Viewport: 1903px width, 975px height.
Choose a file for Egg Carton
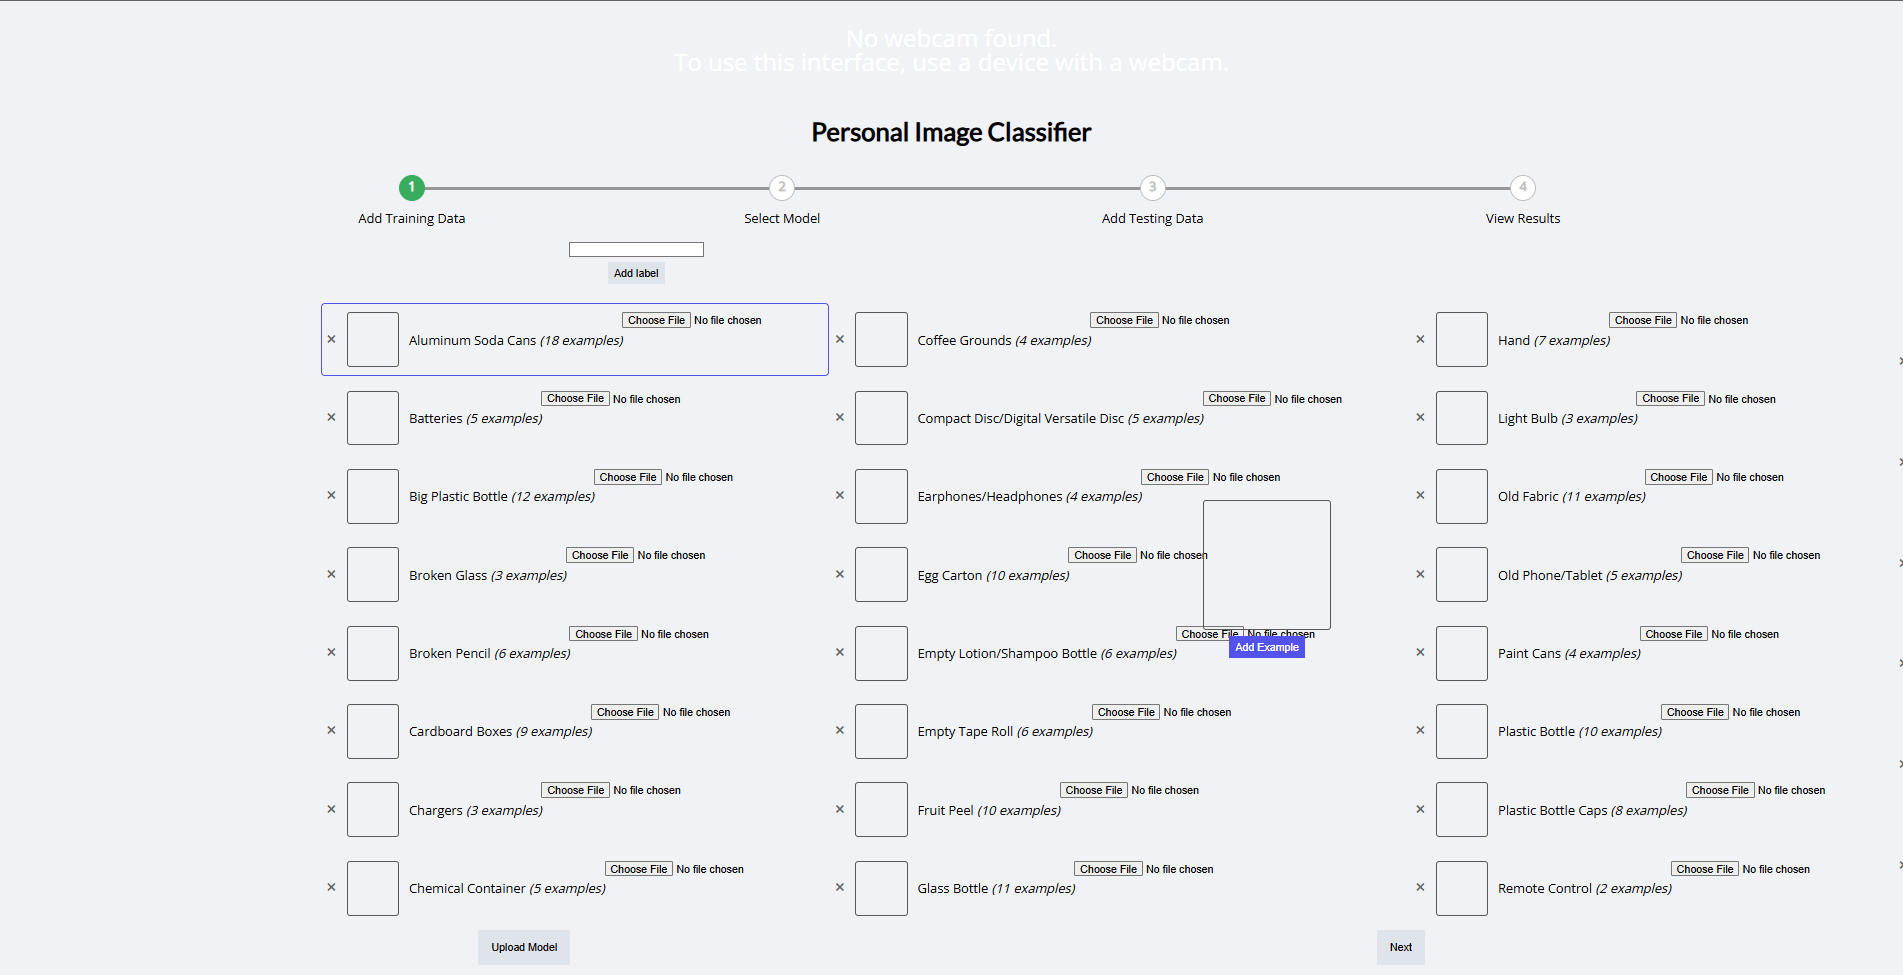1102,556
